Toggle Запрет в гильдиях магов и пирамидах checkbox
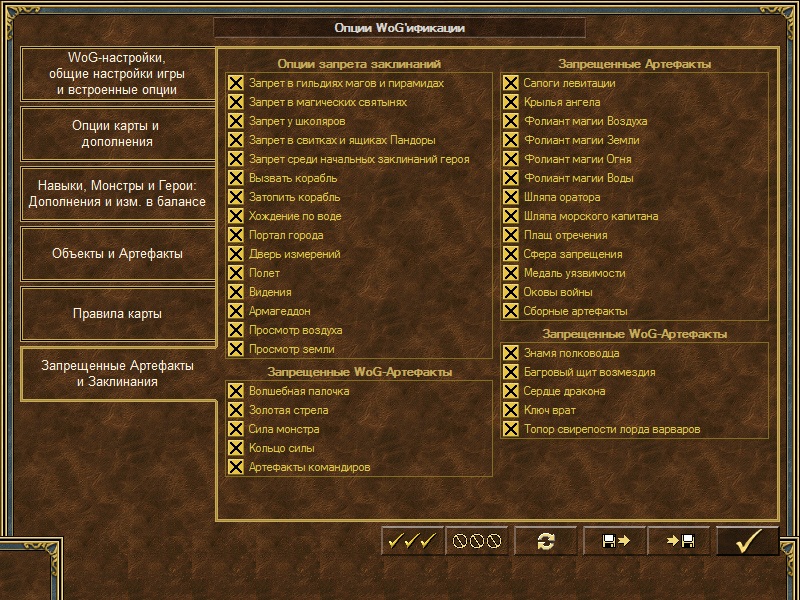 pyautogui.click(x=236, y=83)
